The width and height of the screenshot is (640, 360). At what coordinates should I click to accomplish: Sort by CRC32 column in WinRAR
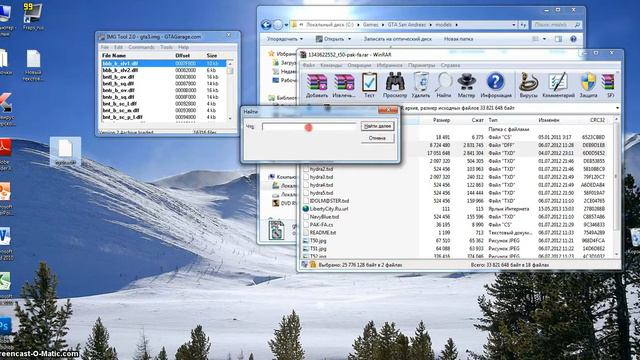coord(598,120)
